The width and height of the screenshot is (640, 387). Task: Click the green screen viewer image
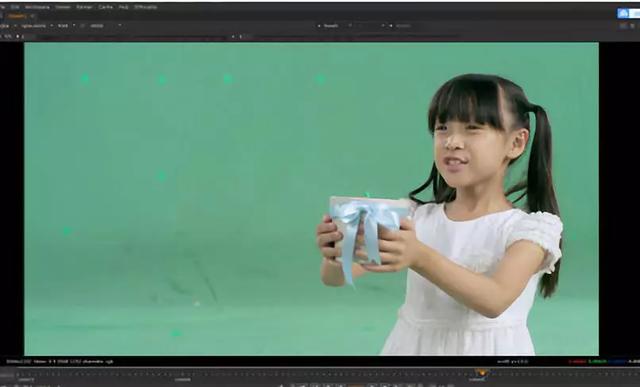coord(311,199)
